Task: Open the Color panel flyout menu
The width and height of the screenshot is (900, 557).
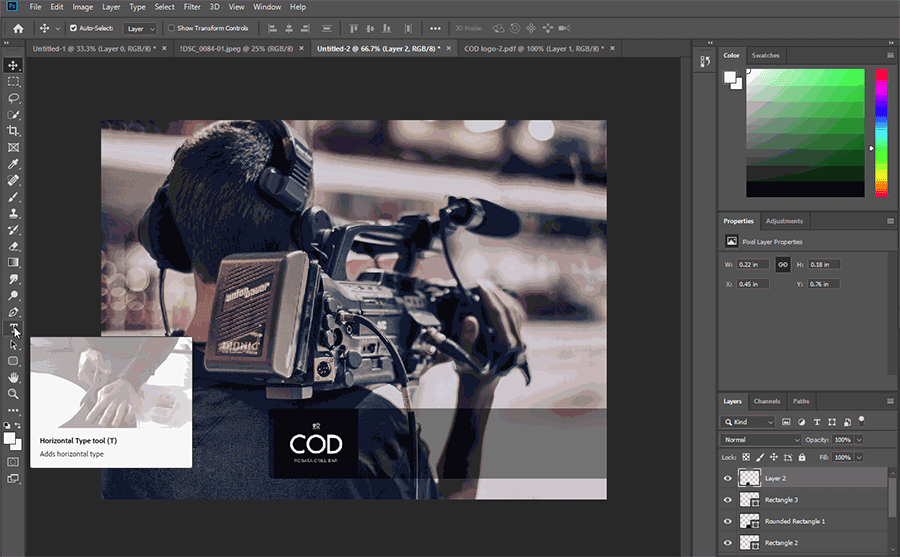Action: (x=890, y=56)
